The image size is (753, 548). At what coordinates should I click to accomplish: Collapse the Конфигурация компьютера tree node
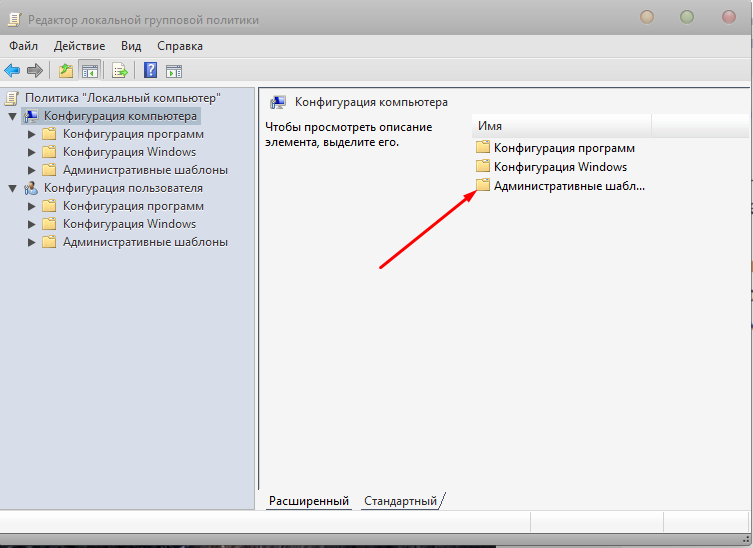(x=13, y=116)
